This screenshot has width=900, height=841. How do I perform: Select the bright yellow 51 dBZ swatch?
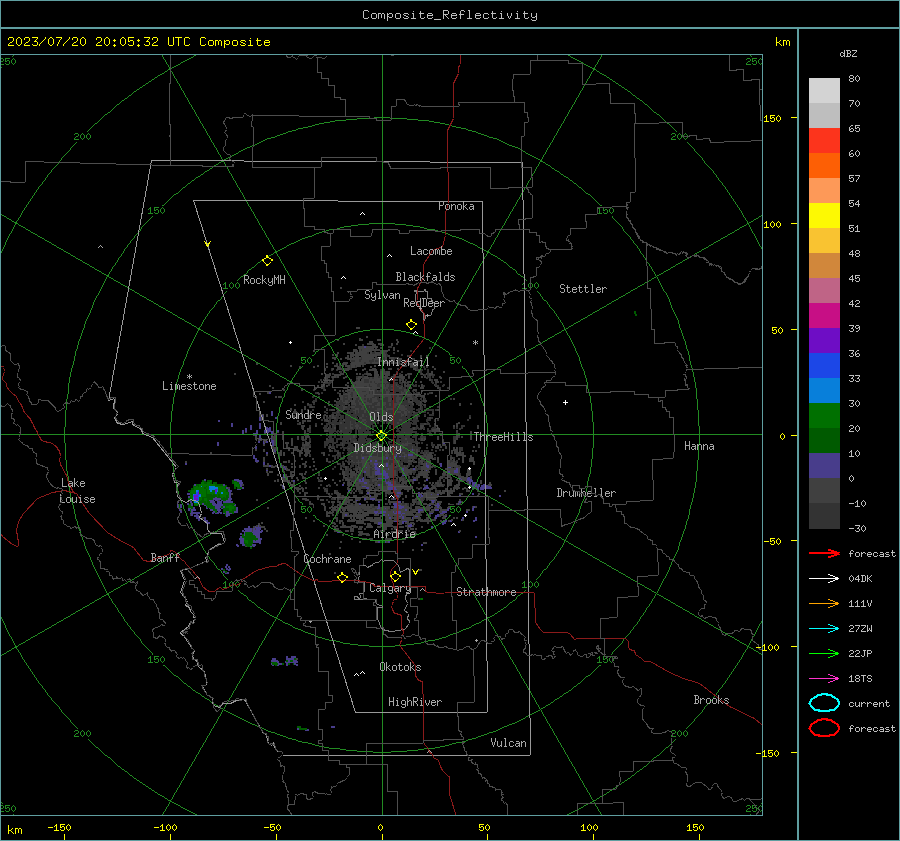coord(824,215)
